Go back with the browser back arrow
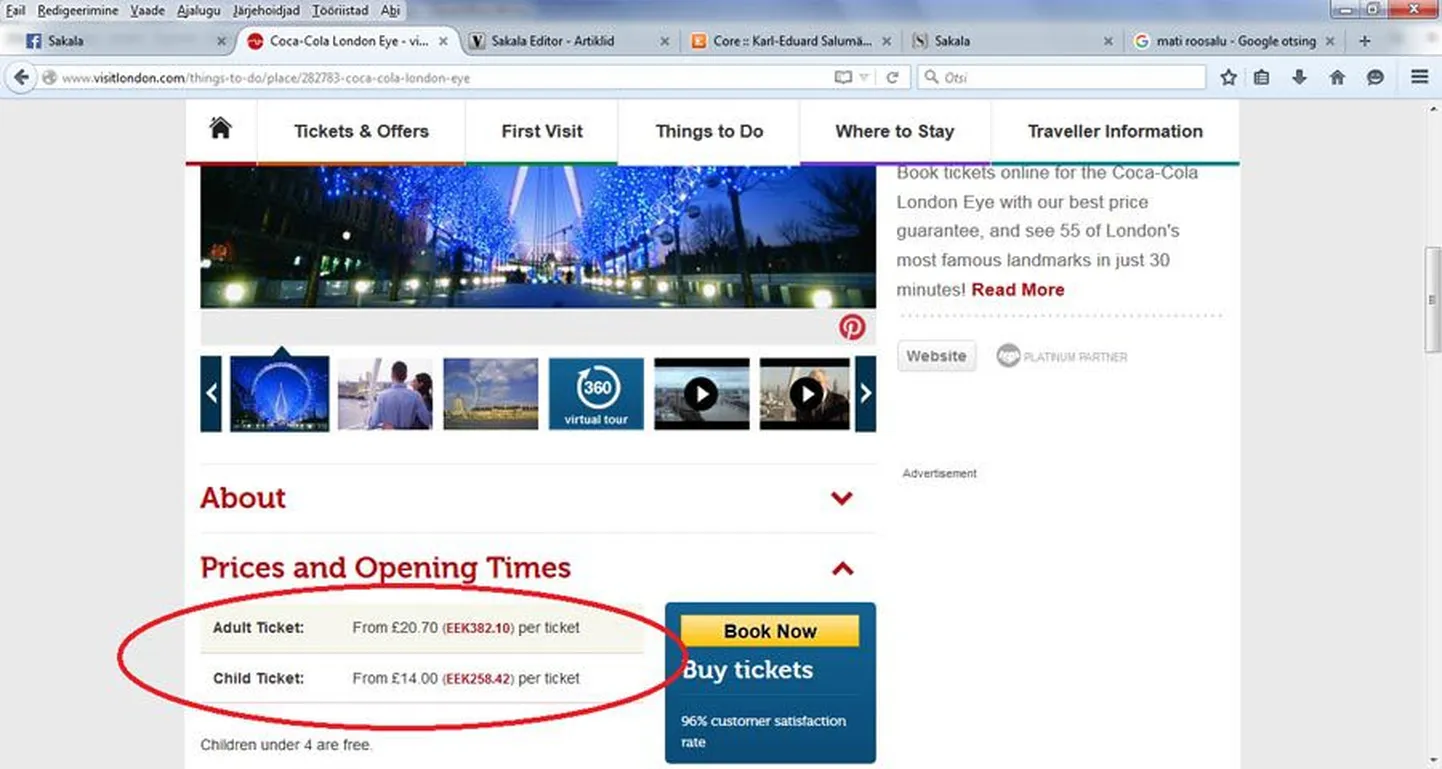Viewport: 1442px width, 769px height. [x=21, y=77]
